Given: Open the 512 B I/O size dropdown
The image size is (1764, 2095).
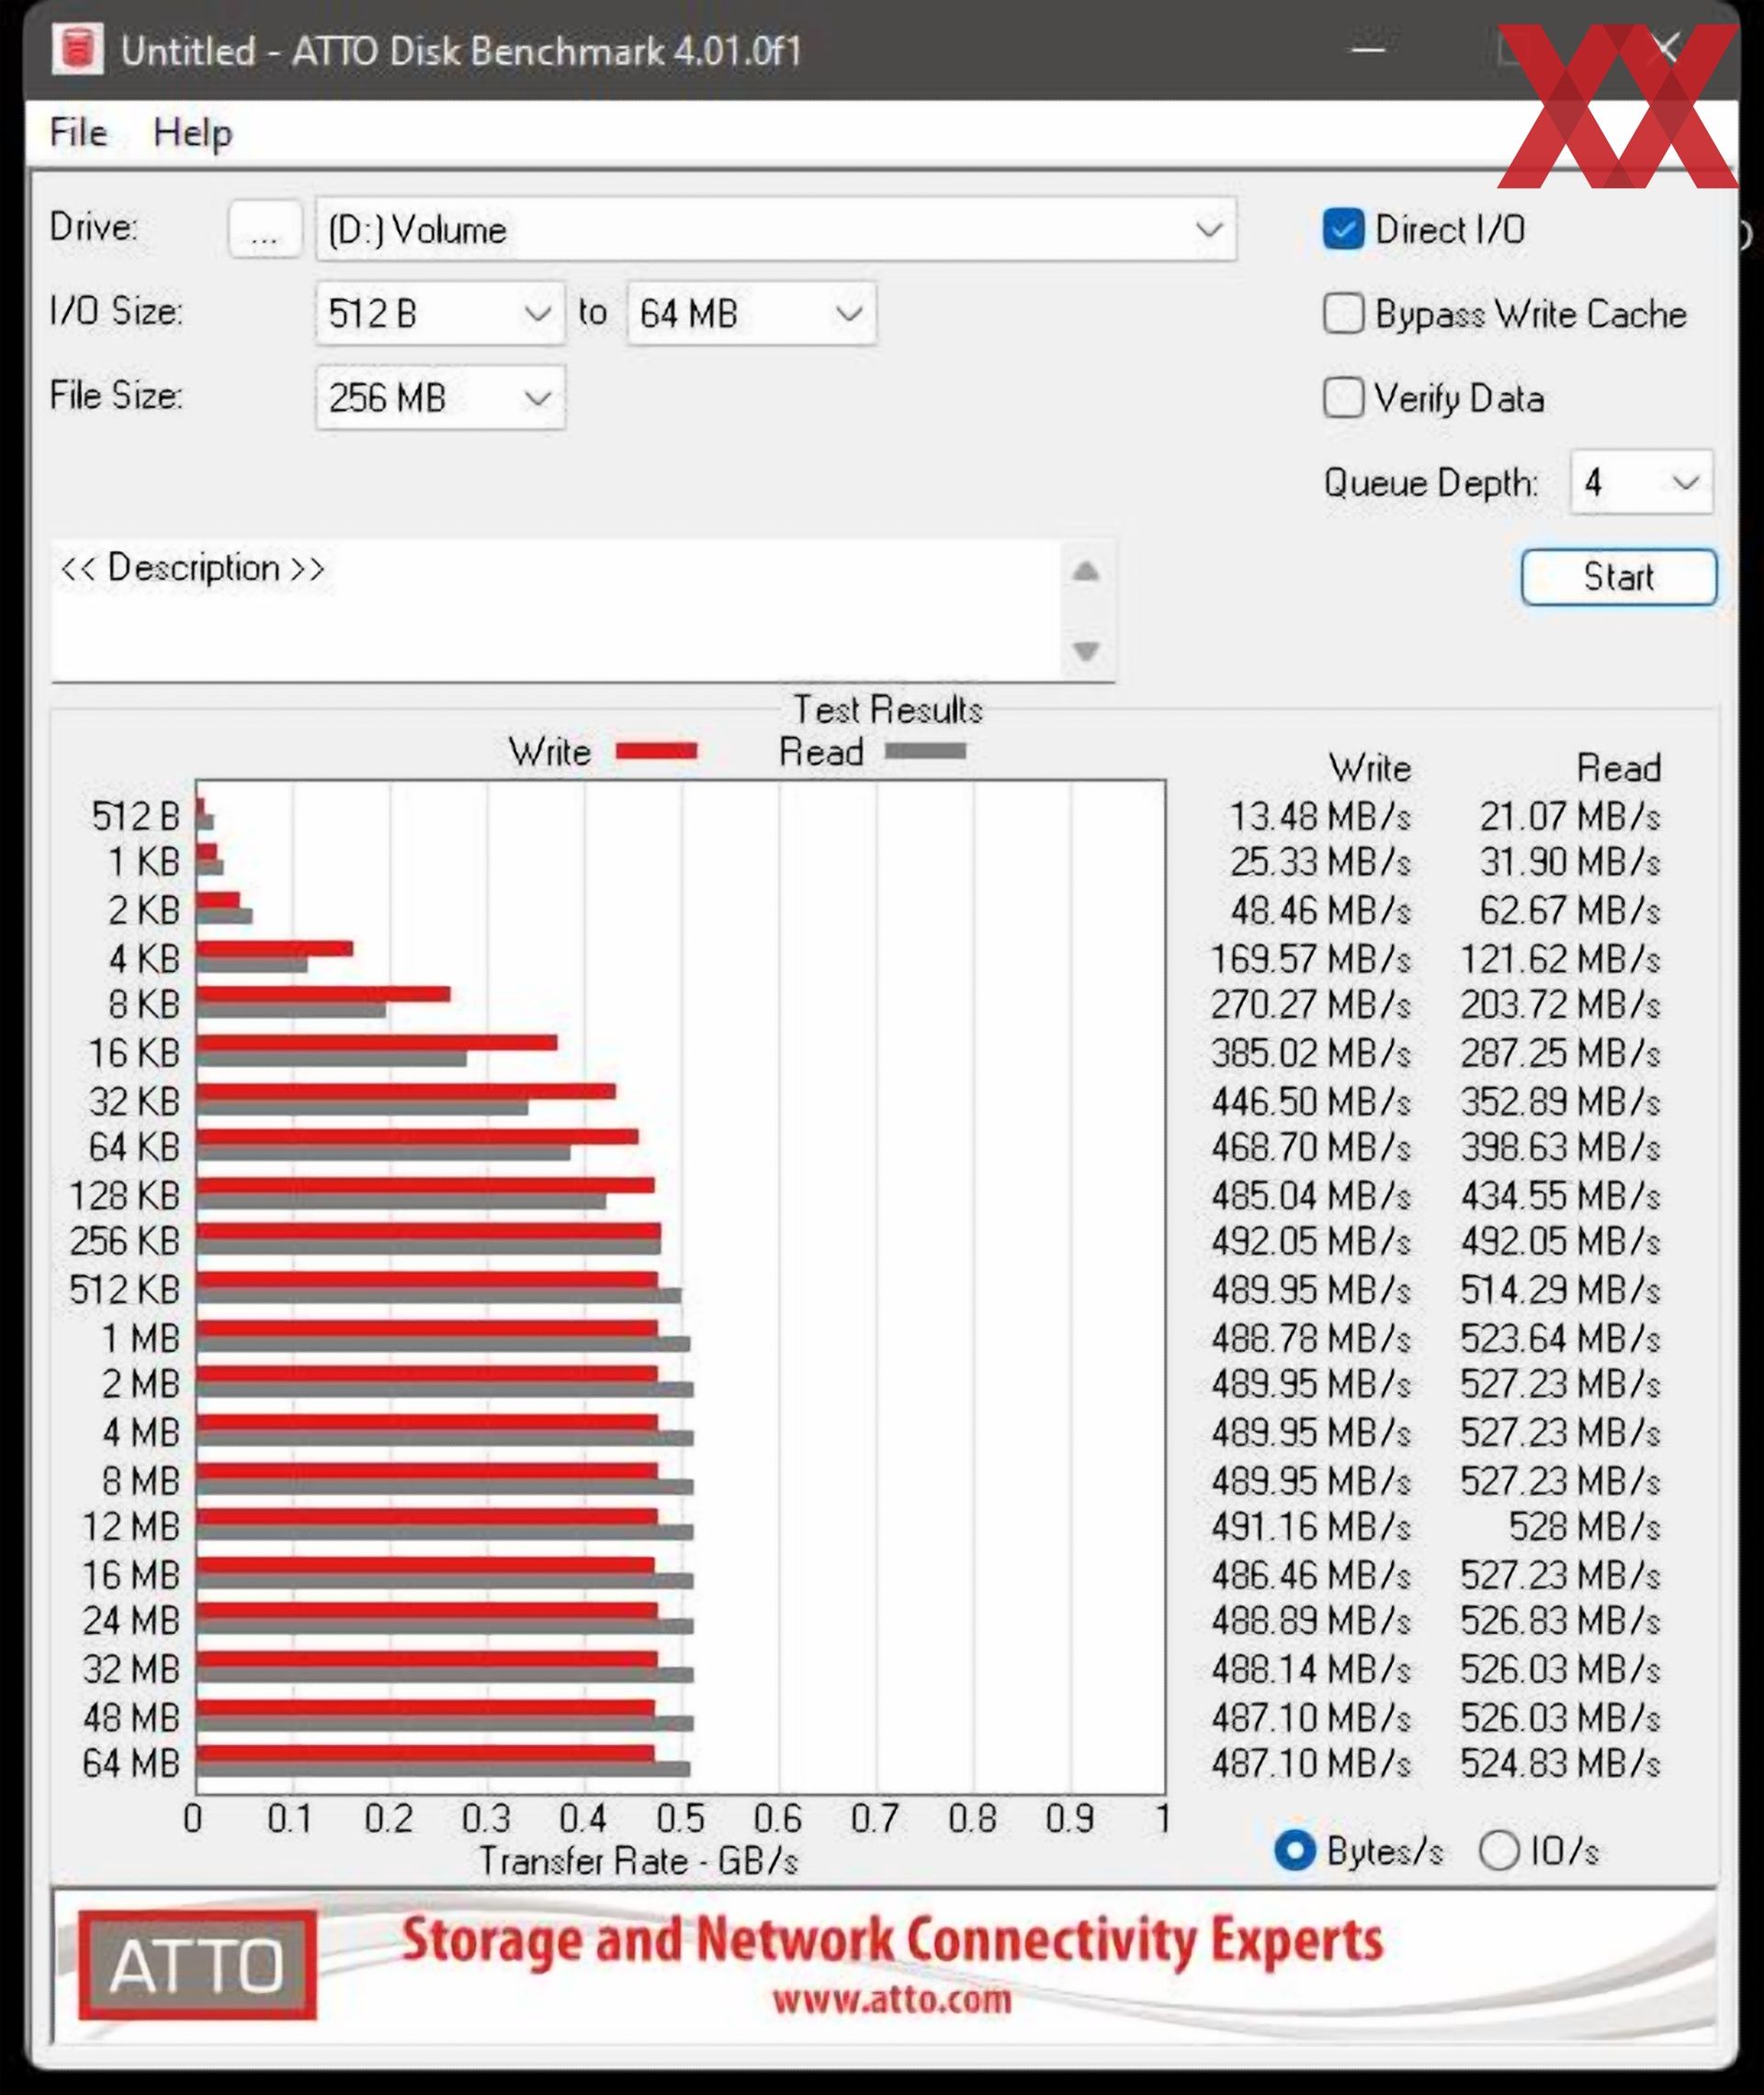Looking at the screenshot, I should click(x=440, y=314).
